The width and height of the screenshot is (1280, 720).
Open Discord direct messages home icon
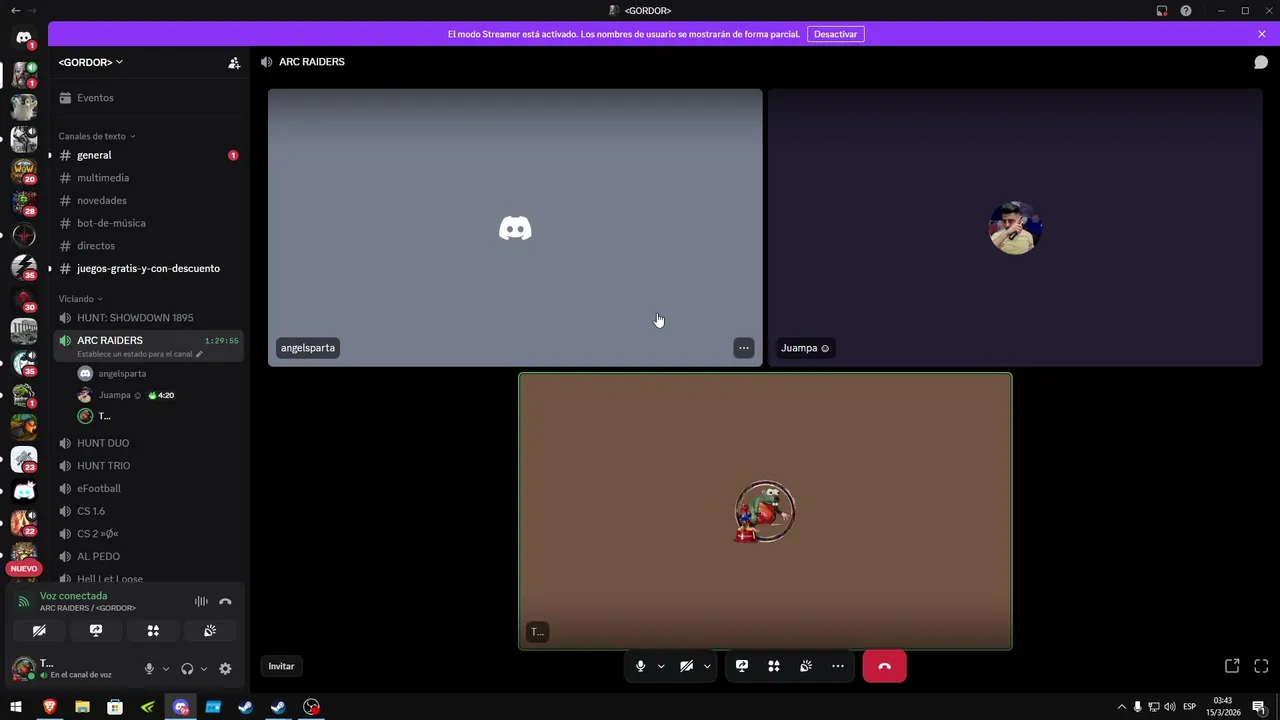24,37
